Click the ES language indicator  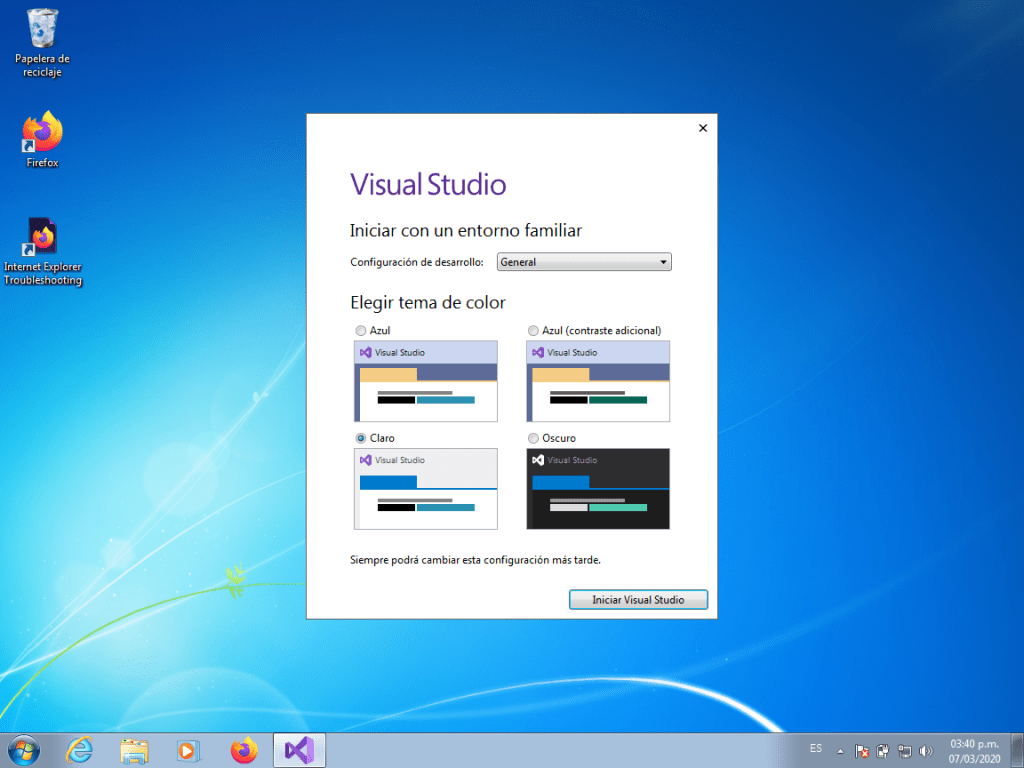[816, 749]
